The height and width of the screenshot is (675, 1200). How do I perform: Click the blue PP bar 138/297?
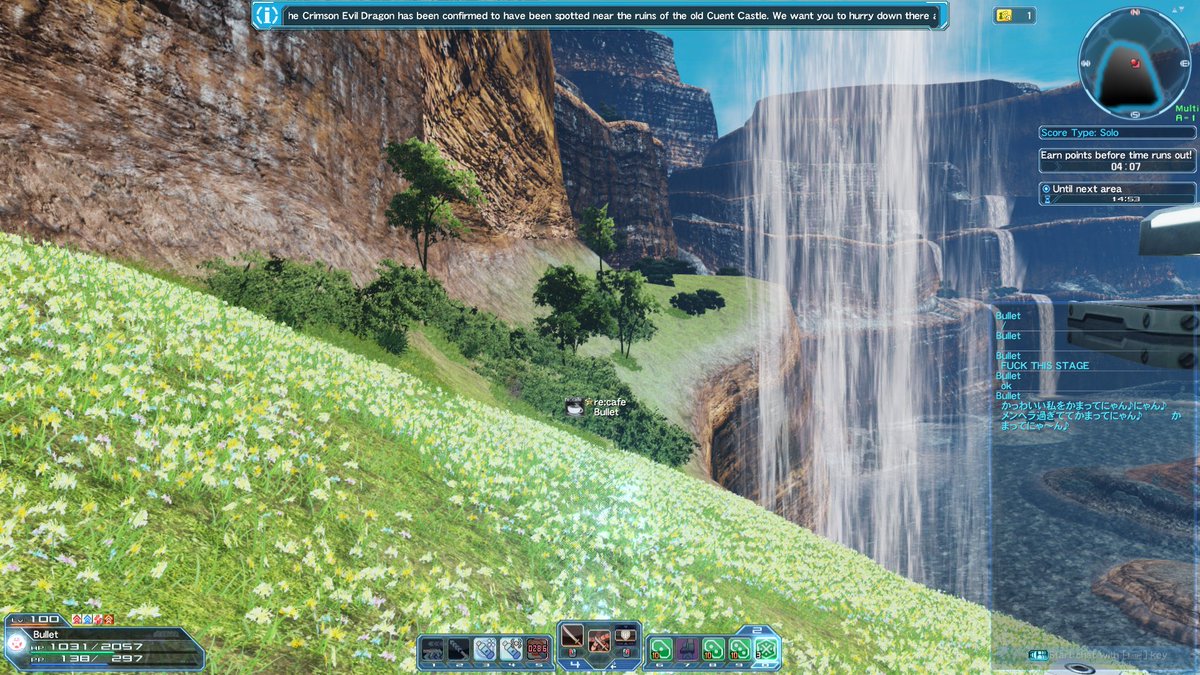[114, 664]
